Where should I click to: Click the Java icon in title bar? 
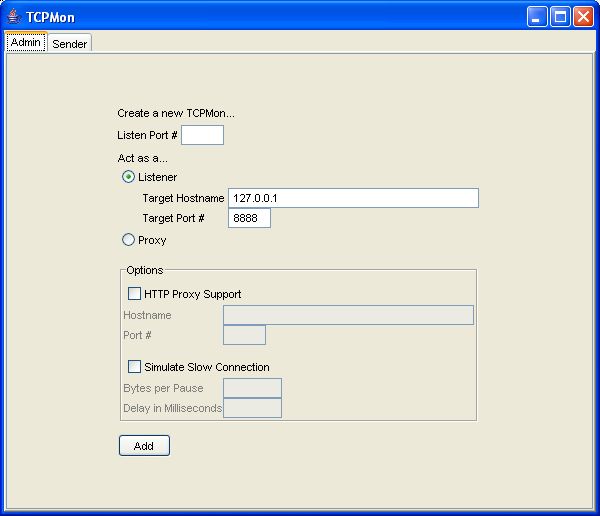click(x=13, y=17)
